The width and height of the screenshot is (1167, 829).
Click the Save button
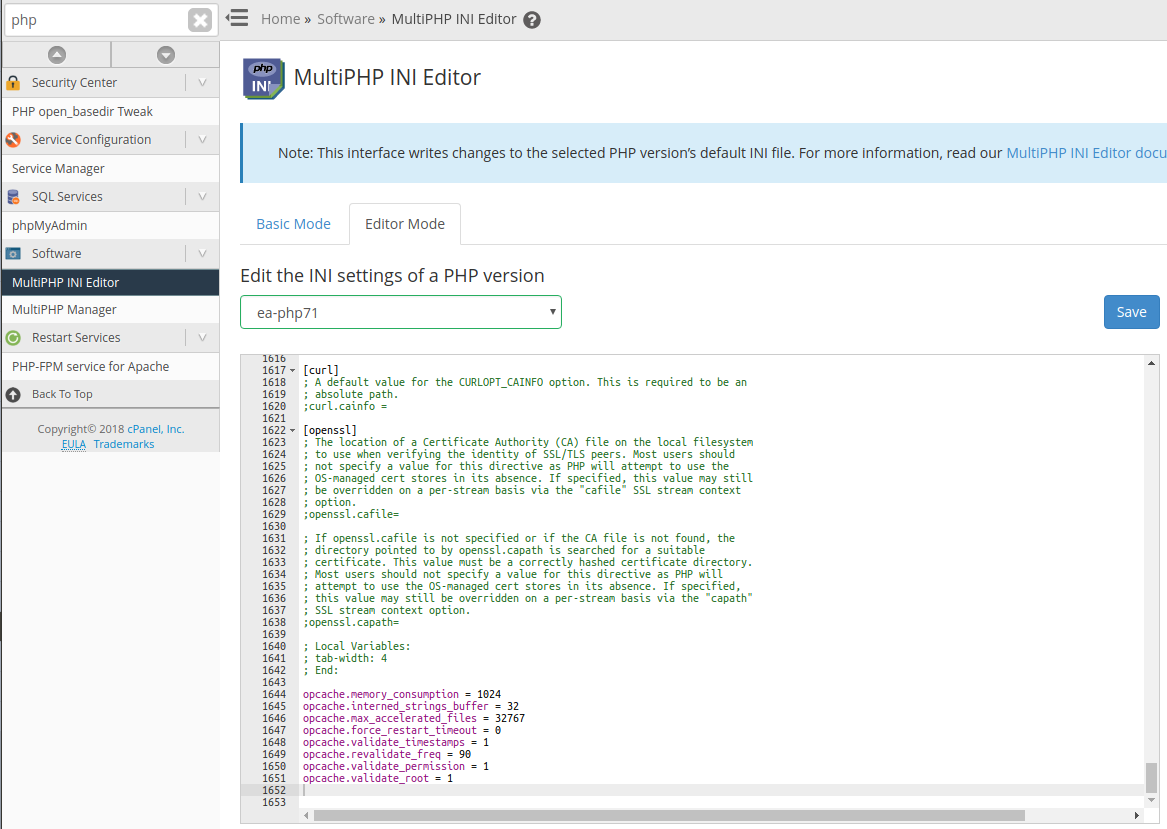1131,313
